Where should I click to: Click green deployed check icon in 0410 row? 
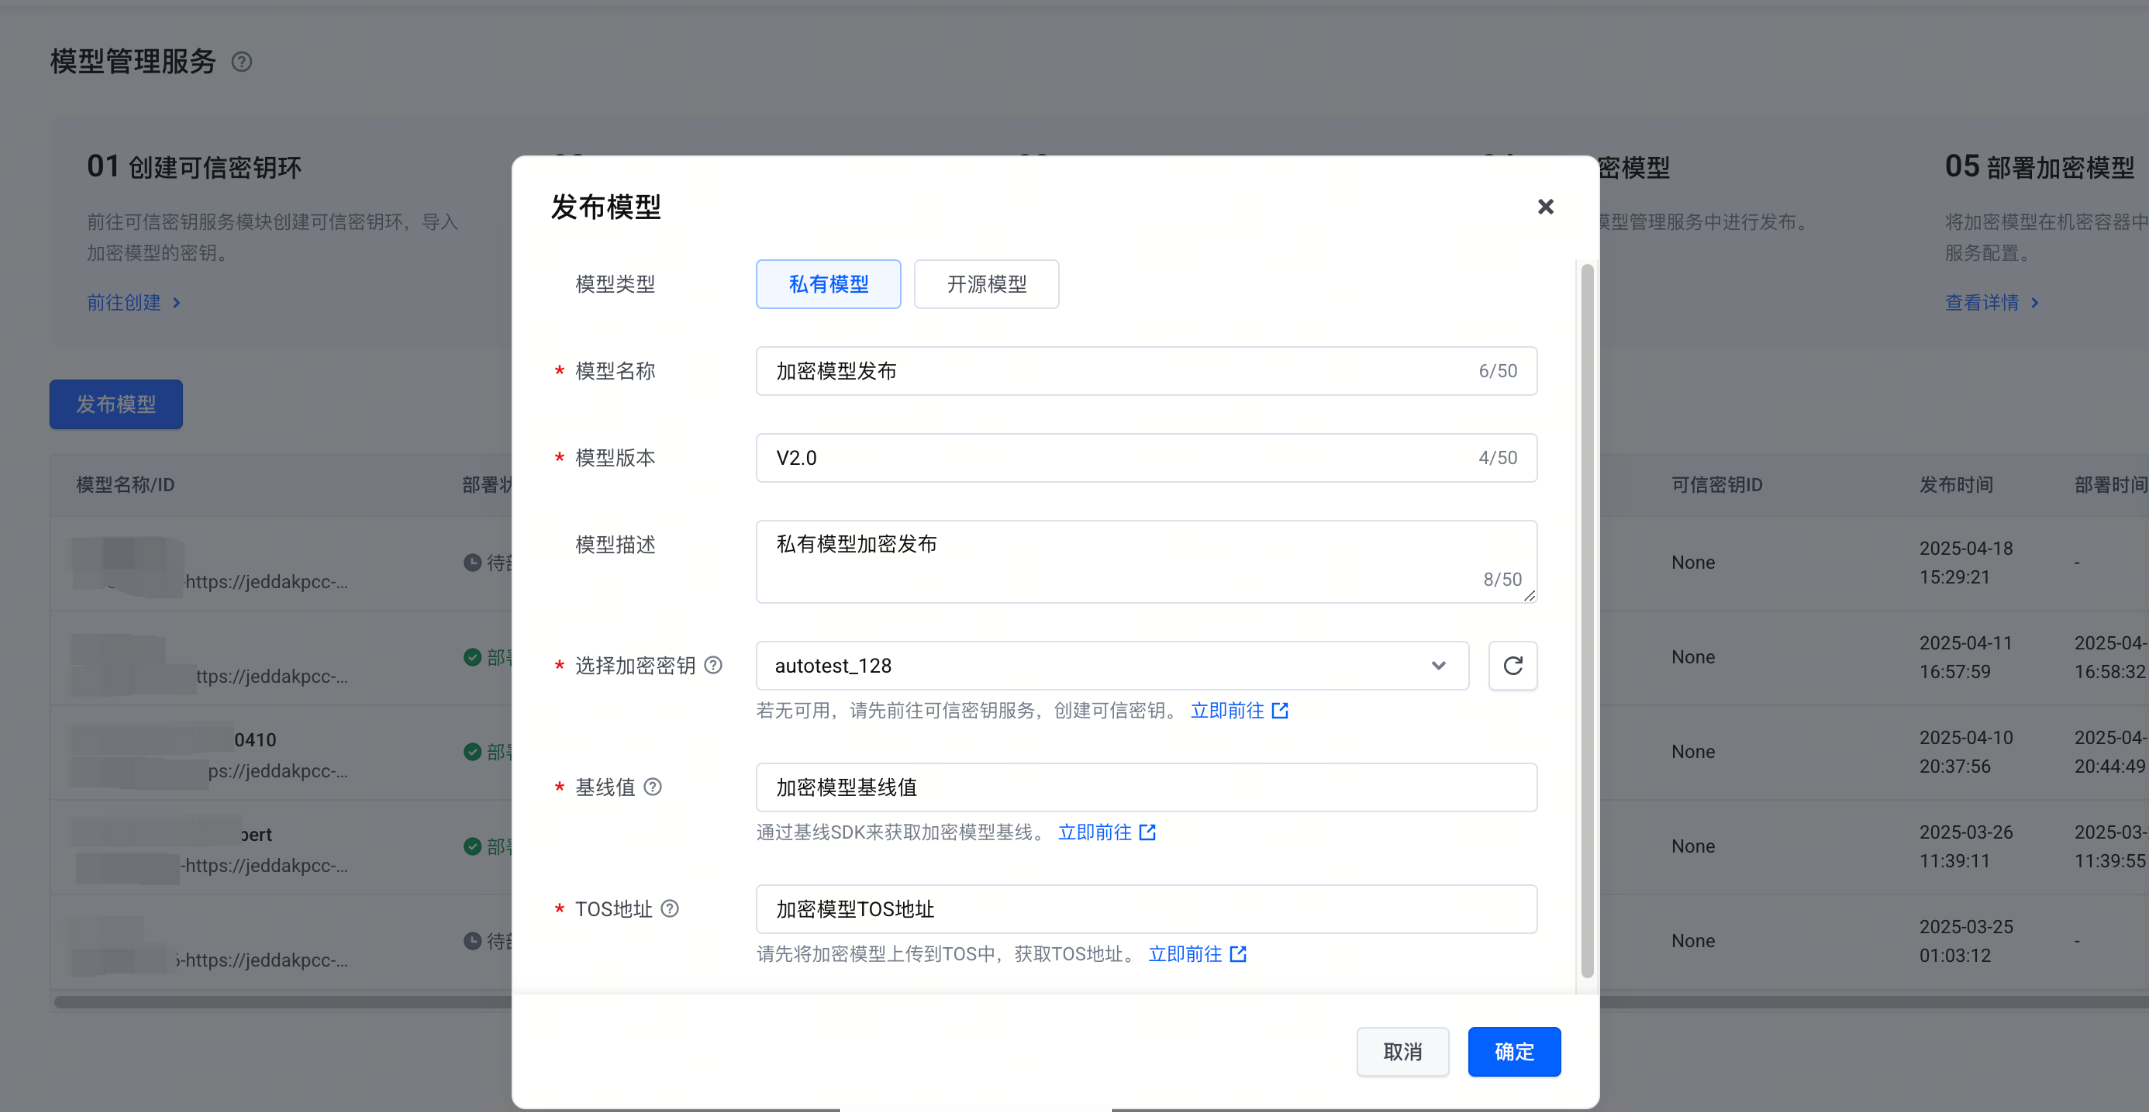point(473,751)
